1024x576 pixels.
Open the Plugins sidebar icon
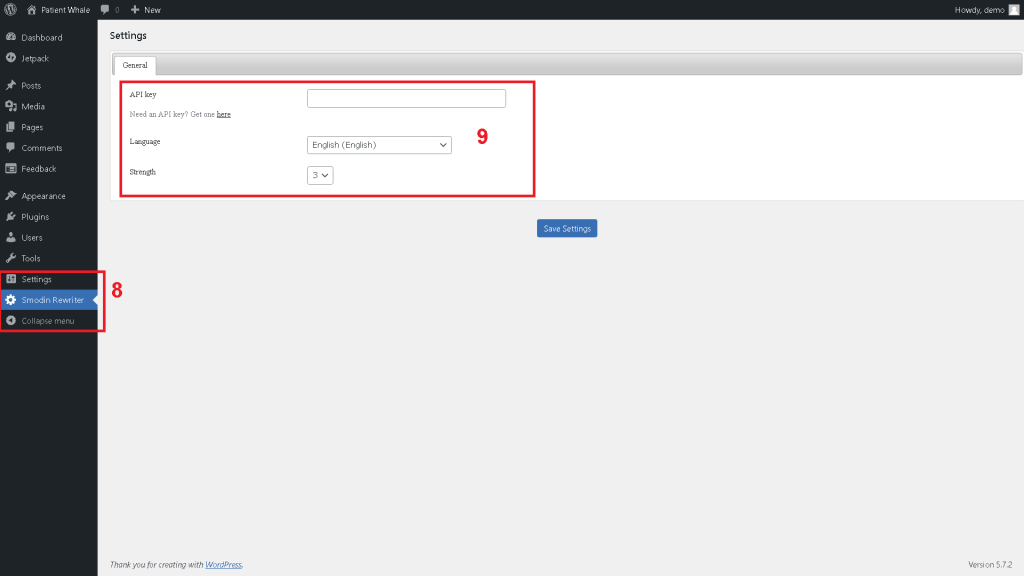tap(10, 216)
